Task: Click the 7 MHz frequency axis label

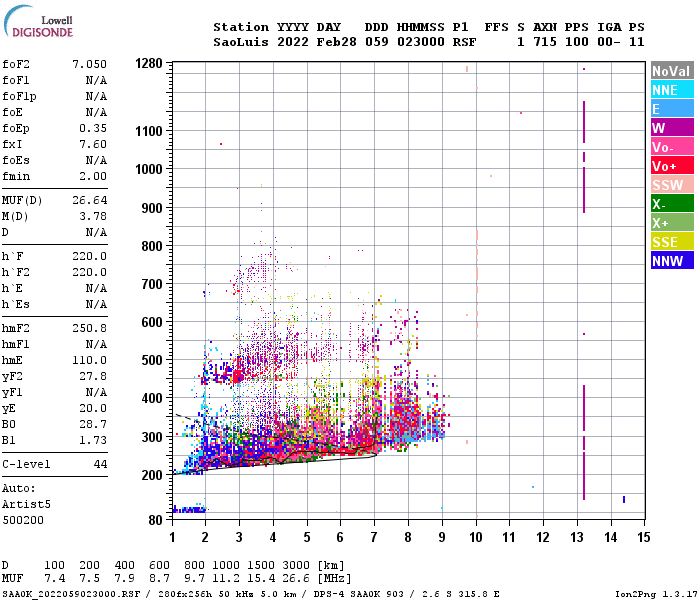Action: tap(374, 537)
